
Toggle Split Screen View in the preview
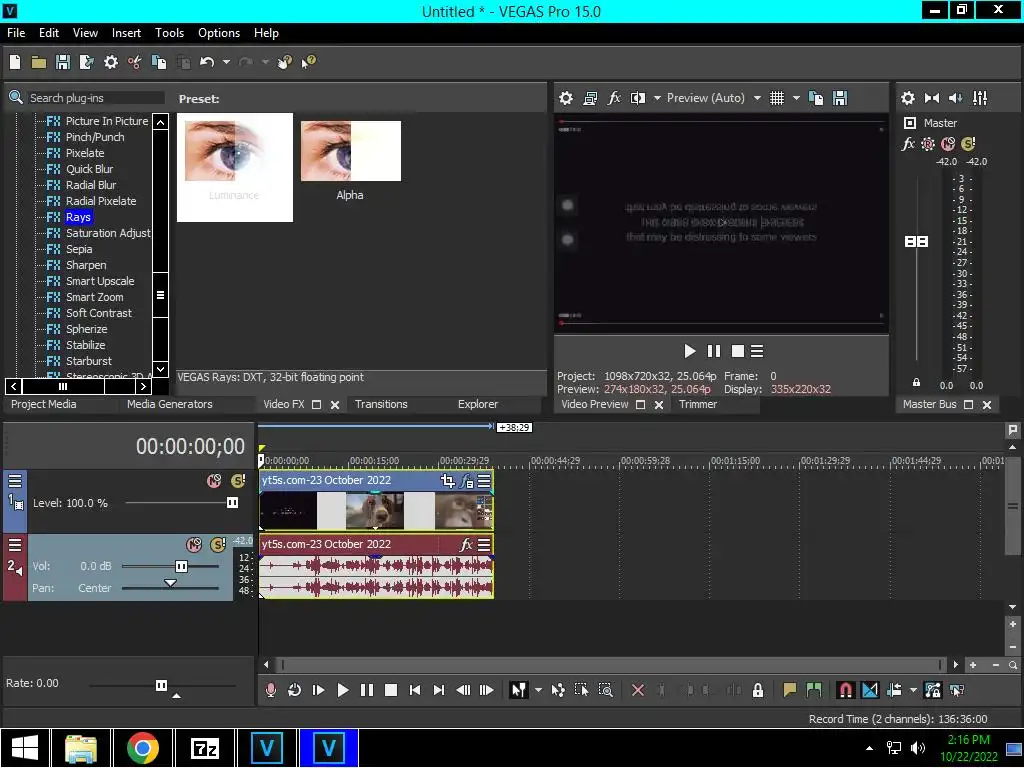pos(638,98)
